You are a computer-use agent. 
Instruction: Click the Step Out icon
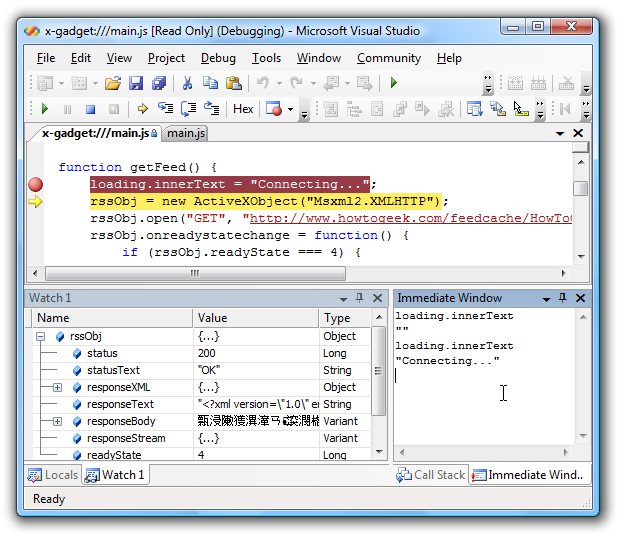212,108
